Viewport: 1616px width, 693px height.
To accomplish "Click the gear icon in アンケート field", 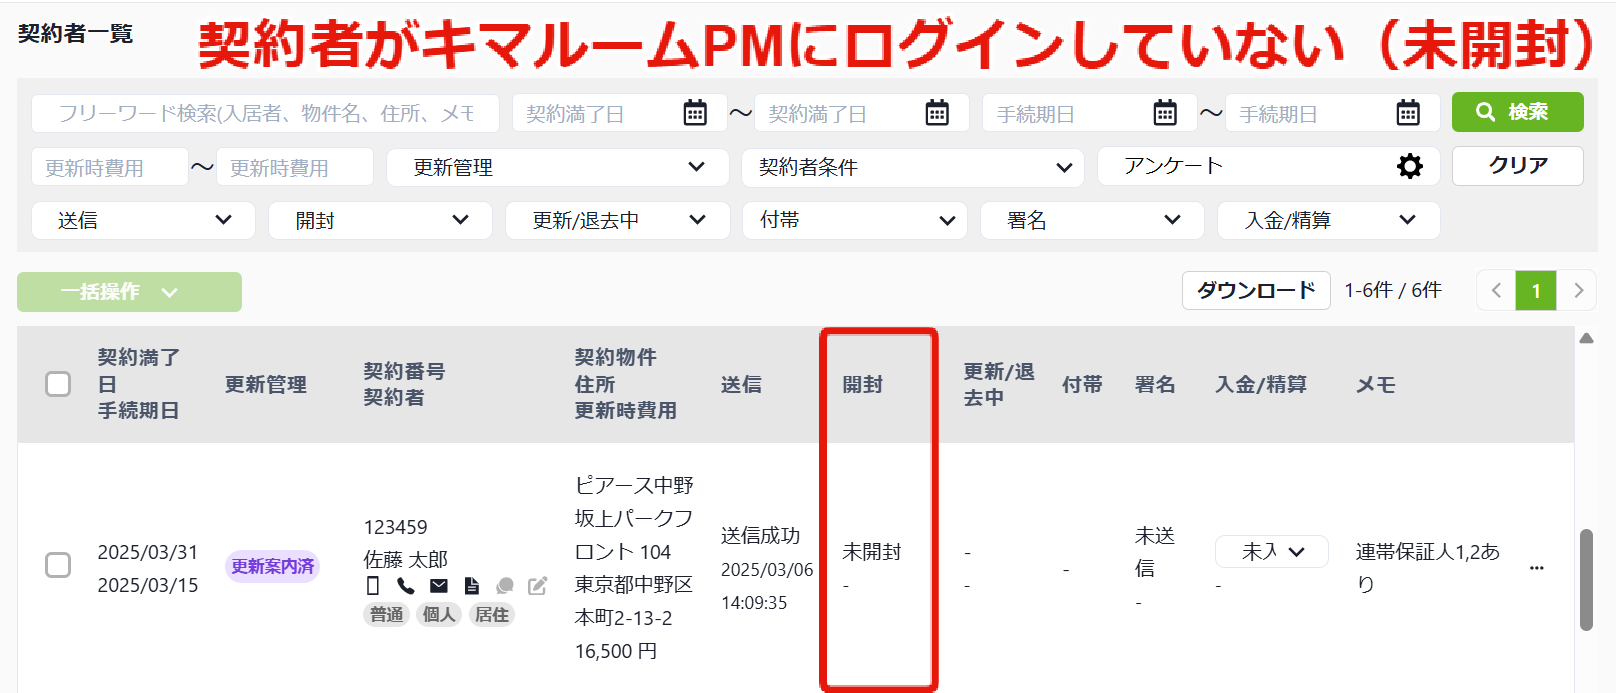I will click(1410, 166).
